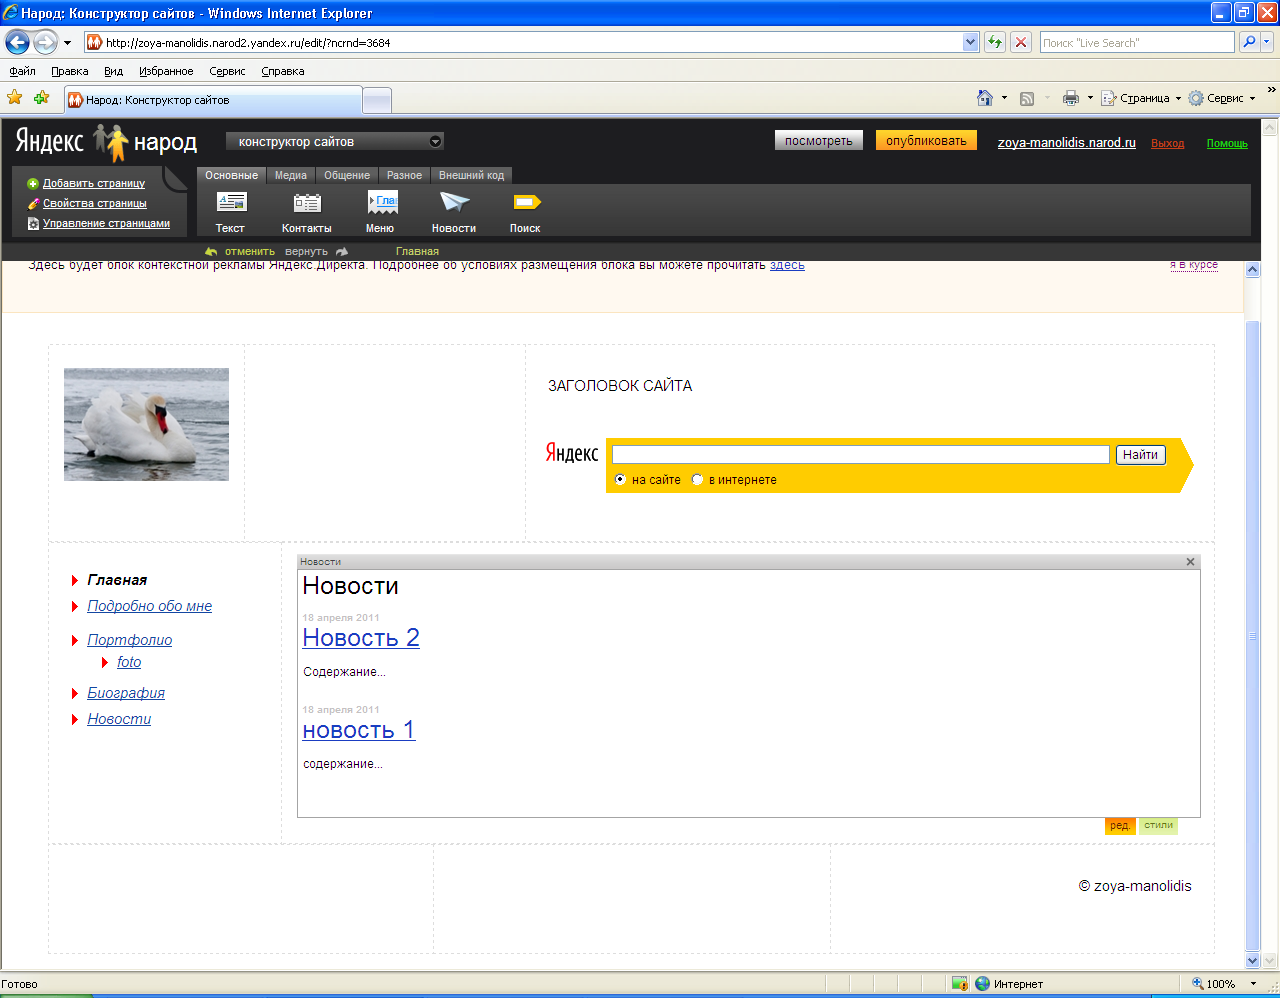Click into the Яндекс search field
This screenshot has height=998, width=1280.
860,454
